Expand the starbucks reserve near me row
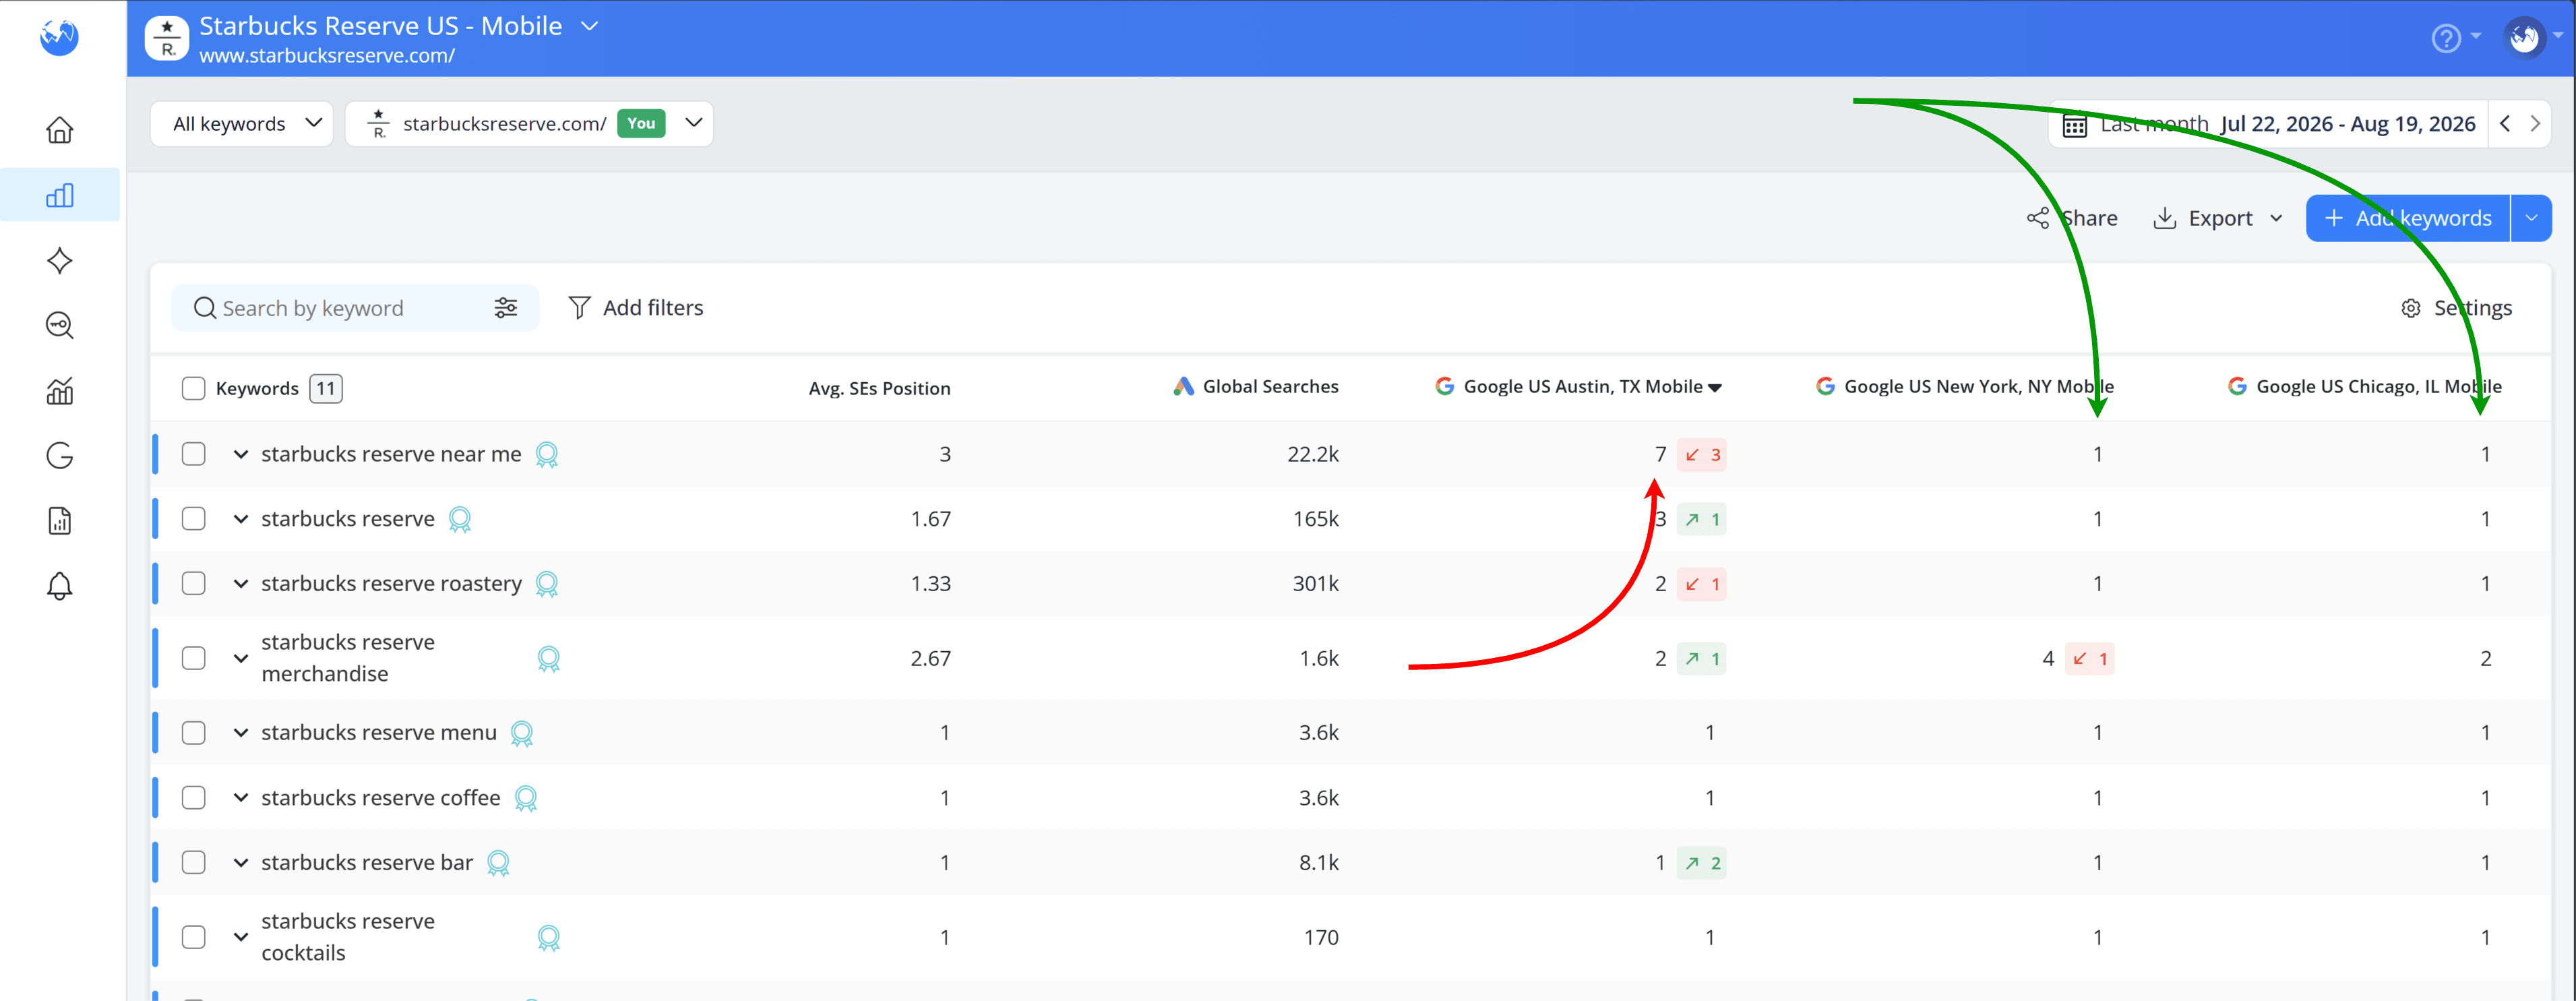 (241, 454)
